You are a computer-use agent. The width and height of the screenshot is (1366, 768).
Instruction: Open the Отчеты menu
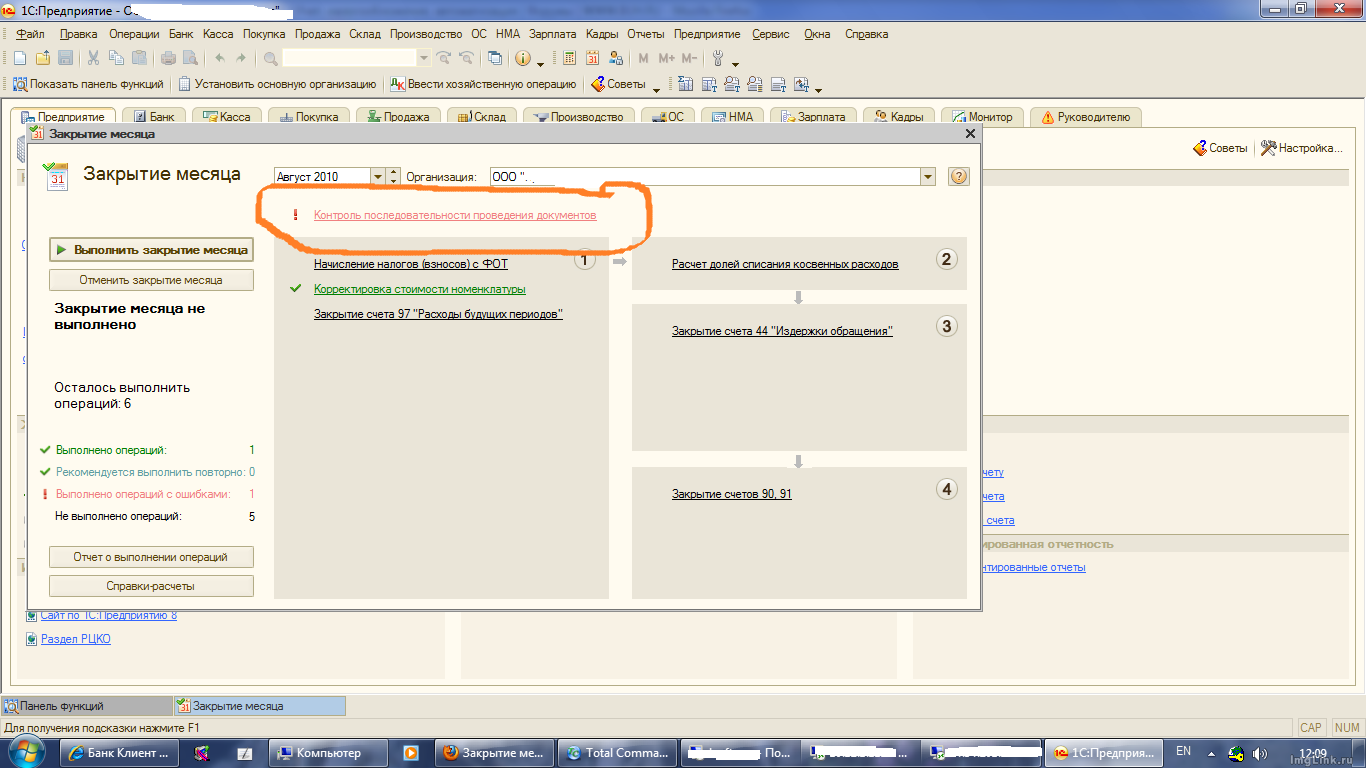[x=645, y=34]
